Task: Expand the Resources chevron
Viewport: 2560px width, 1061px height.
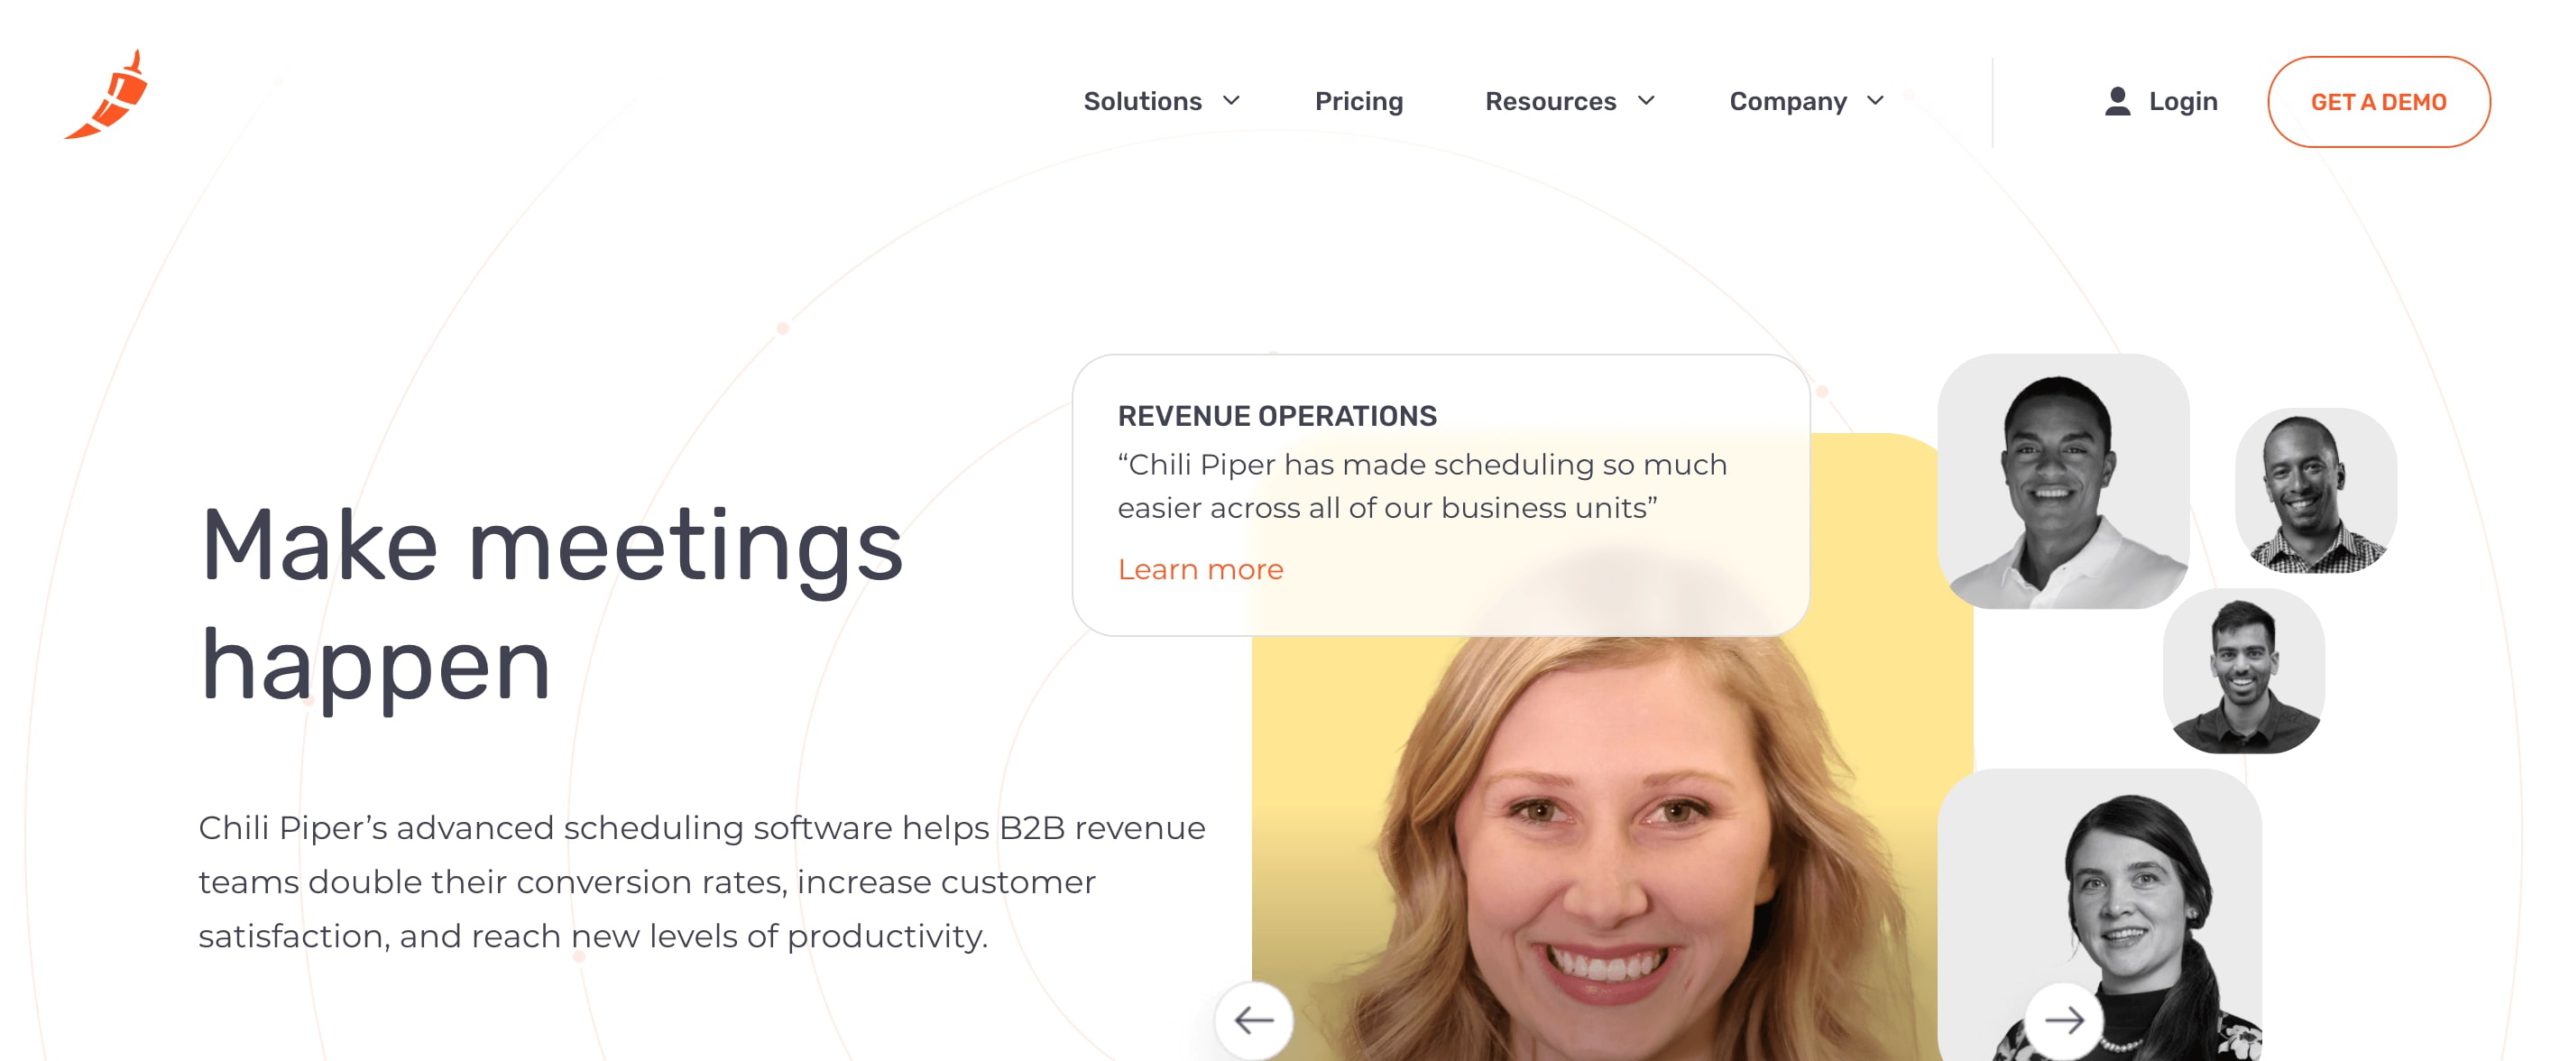Action: point(1646,101)
